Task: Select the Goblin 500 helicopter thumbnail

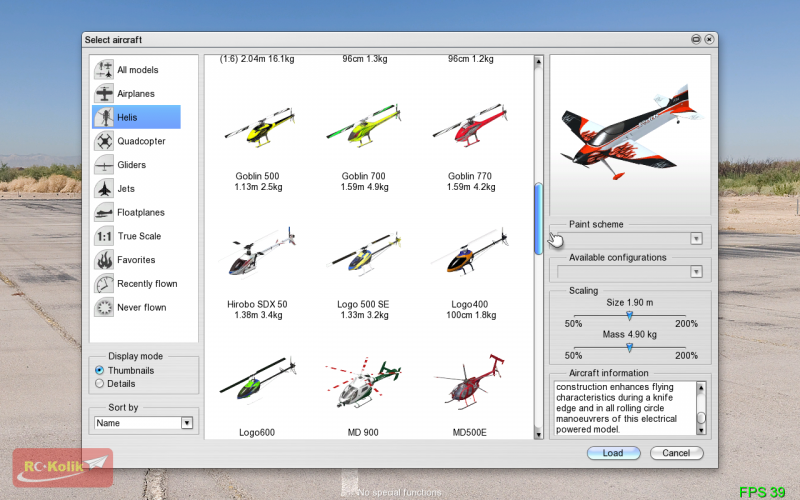Action: coord(260,128)
